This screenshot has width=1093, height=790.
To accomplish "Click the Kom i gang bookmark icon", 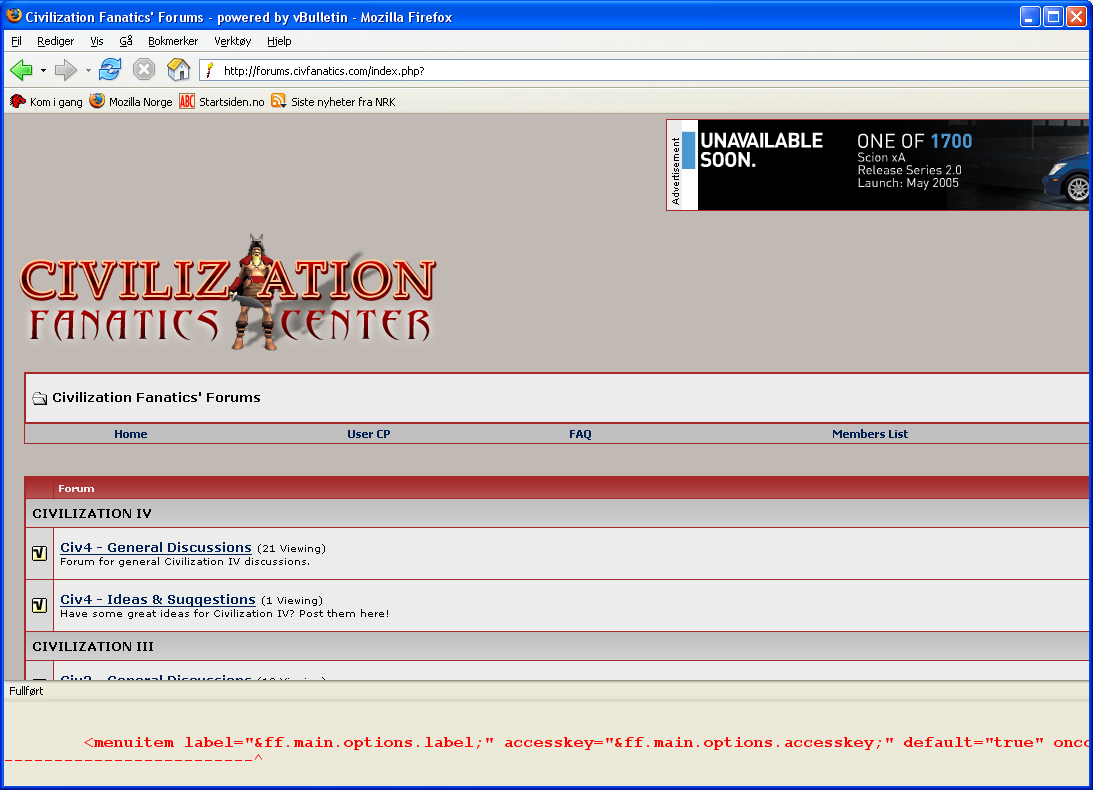I will click(x=17, y=102).
